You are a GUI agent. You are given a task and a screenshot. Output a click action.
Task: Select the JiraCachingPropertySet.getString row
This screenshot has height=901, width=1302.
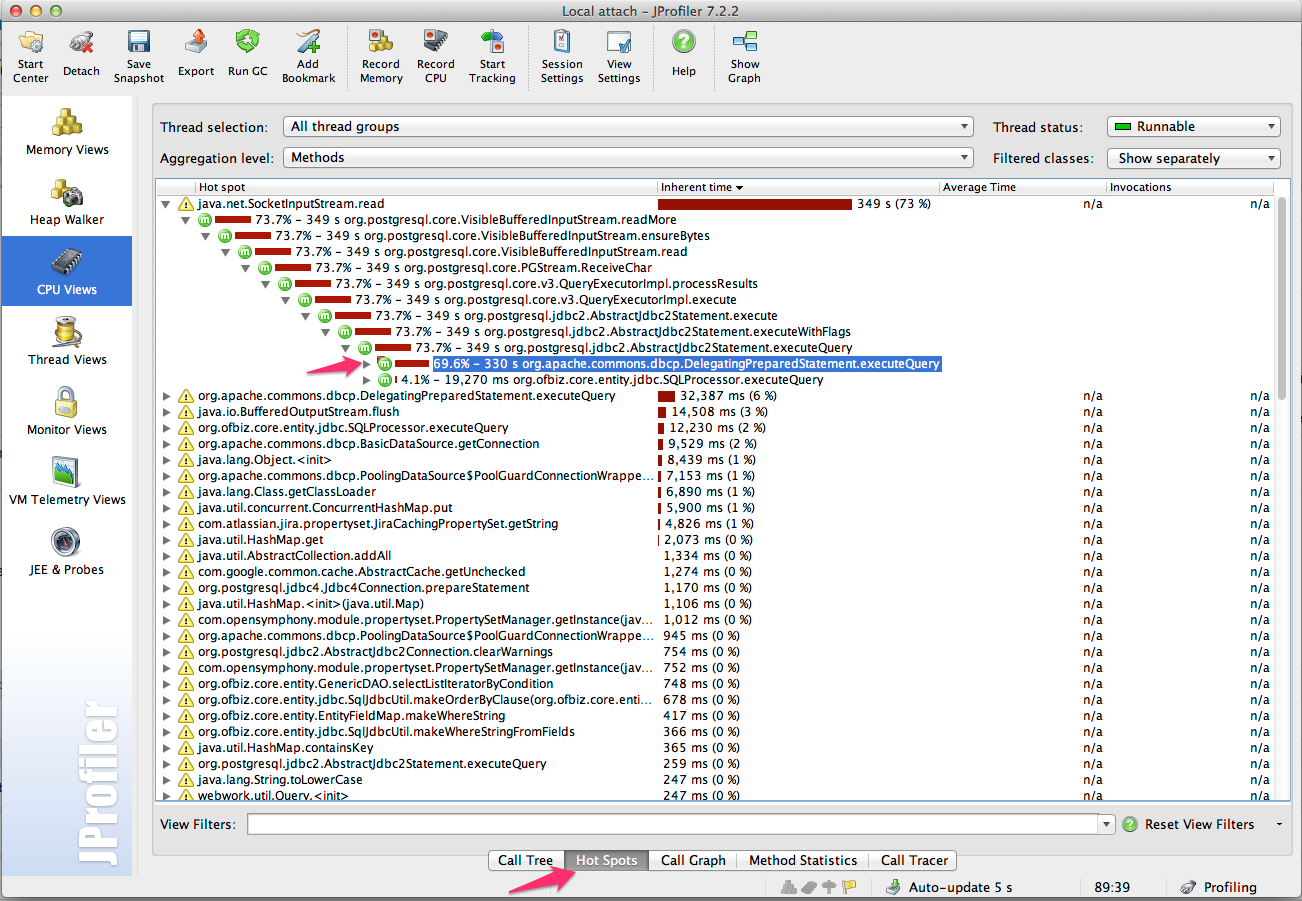[715, 524]
